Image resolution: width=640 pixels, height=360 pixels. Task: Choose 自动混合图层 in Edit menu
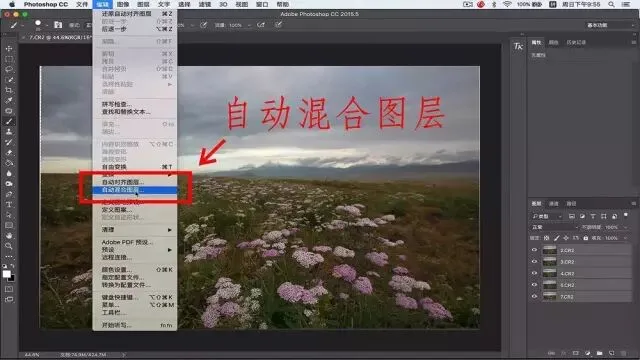point(135,190)
